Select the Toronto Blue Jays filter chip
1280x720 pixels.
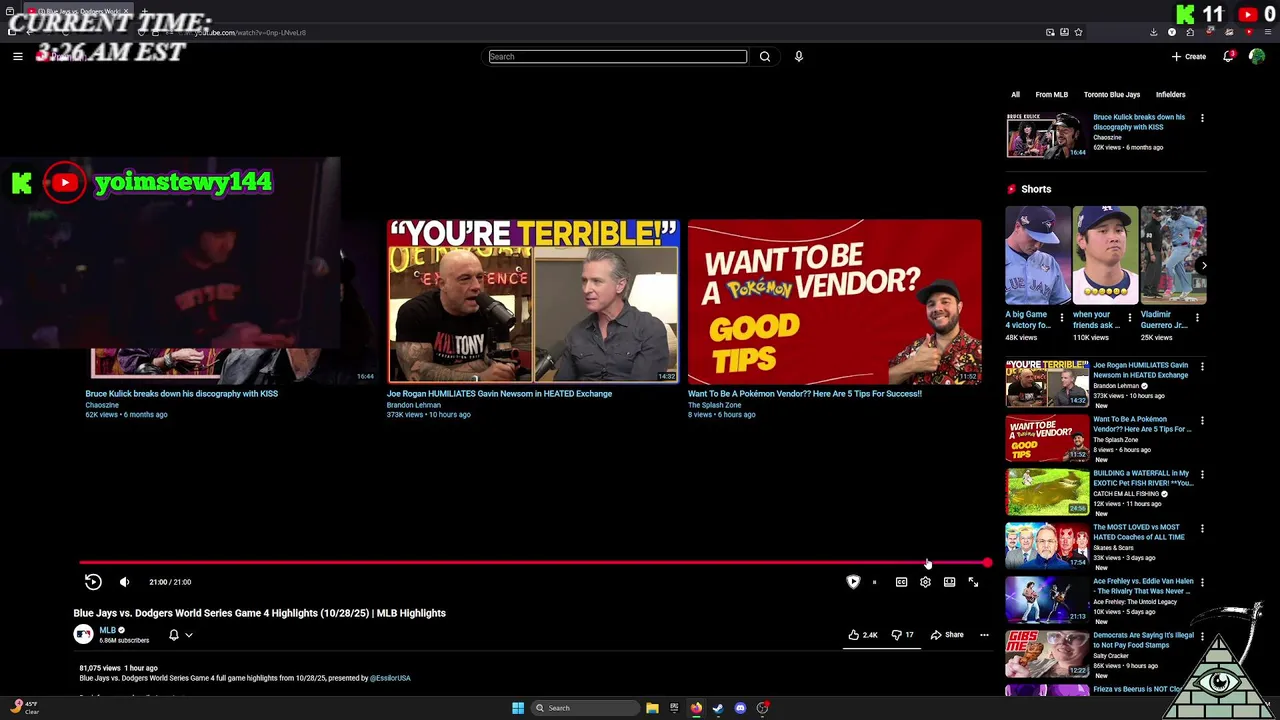(x=1111, y=95)
